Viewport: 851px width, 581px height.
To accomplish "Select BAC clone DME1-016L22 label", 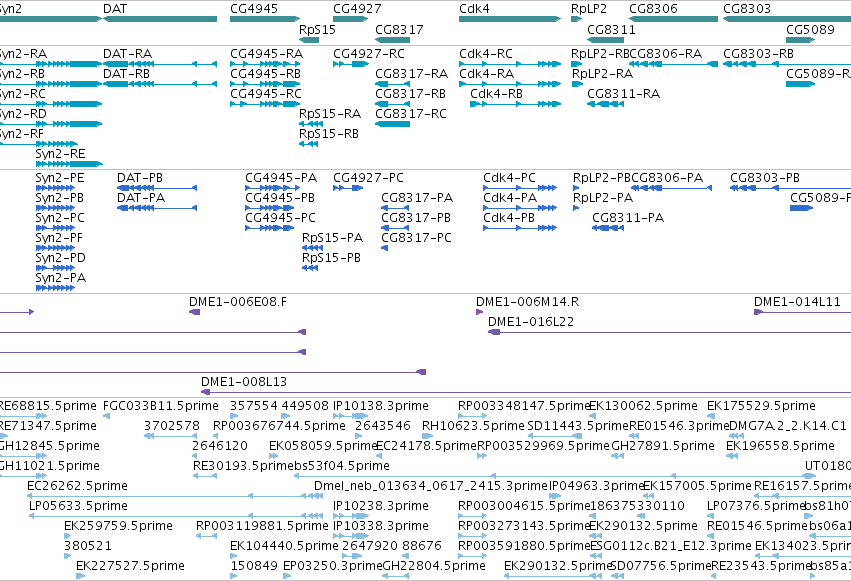I will [x=531, y=322].
